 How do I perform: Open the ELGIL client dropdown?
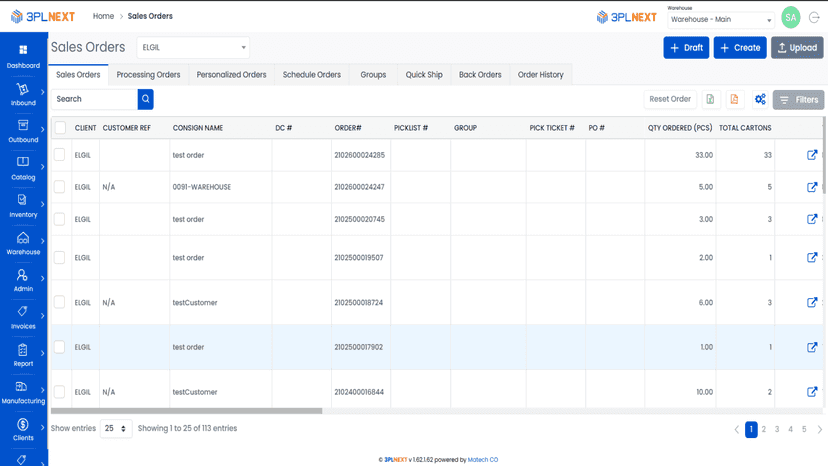[x=193, y=48]
